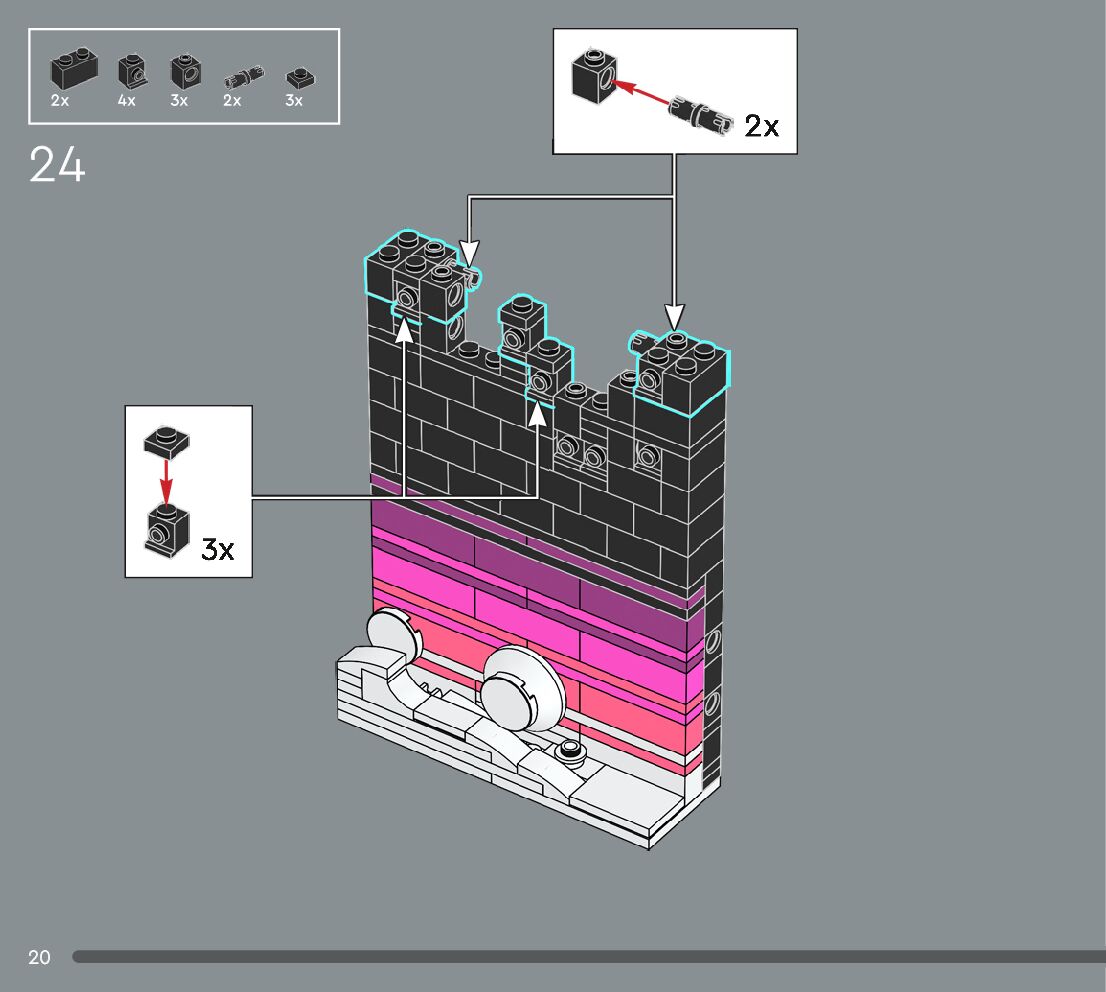Click the large 3x label in left callout
The height and width of the screenshot is (992, 1106).
(218, 549)
